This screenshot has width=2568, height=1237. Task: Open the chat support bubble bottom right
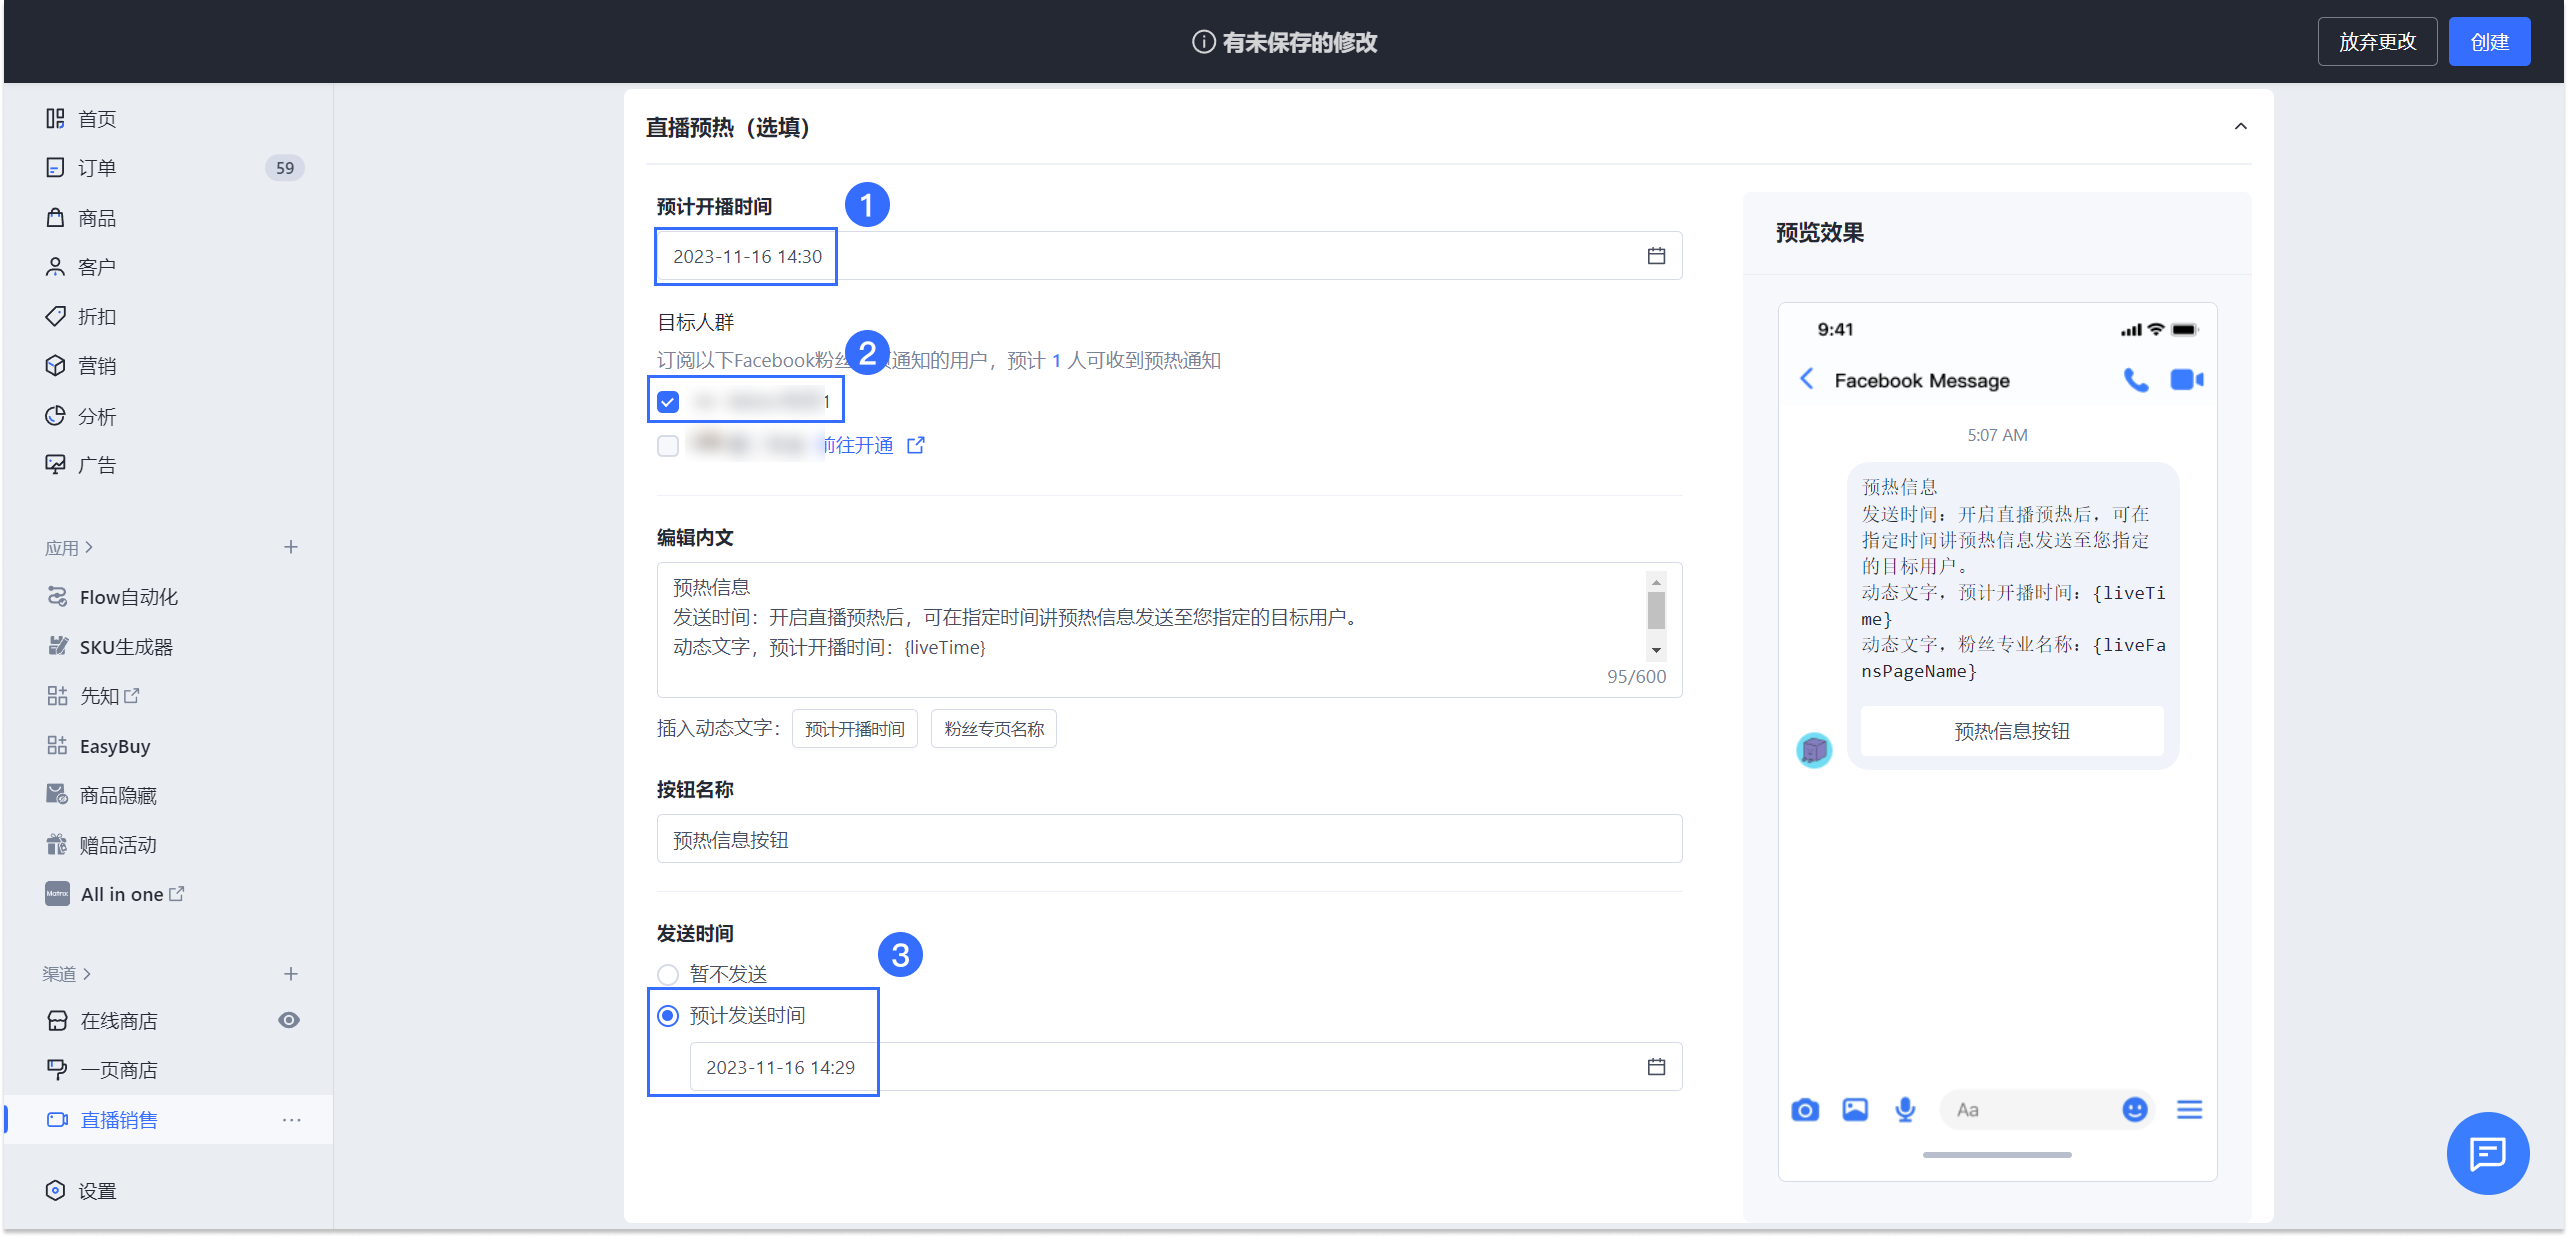(x=2487, y=1153)
